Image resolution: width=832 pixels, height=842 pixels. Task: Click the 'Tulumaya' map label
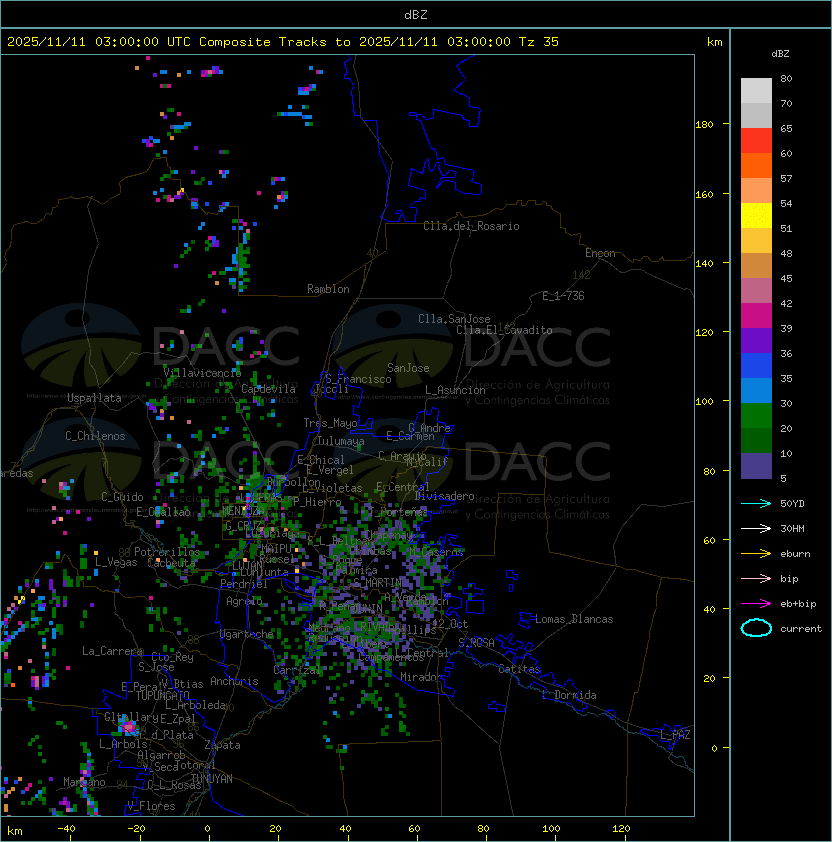[341, 441]
